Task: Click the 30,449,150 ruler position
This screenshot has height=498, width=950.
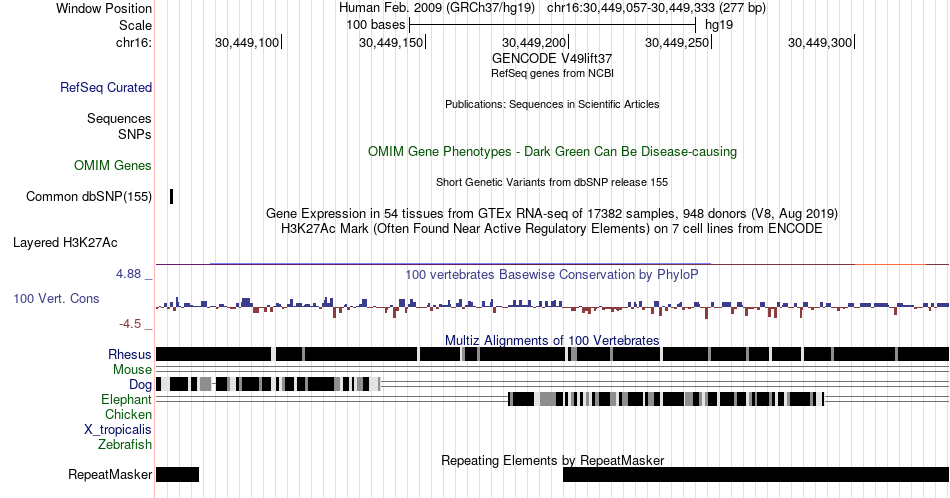Action: tap(391, 42)
